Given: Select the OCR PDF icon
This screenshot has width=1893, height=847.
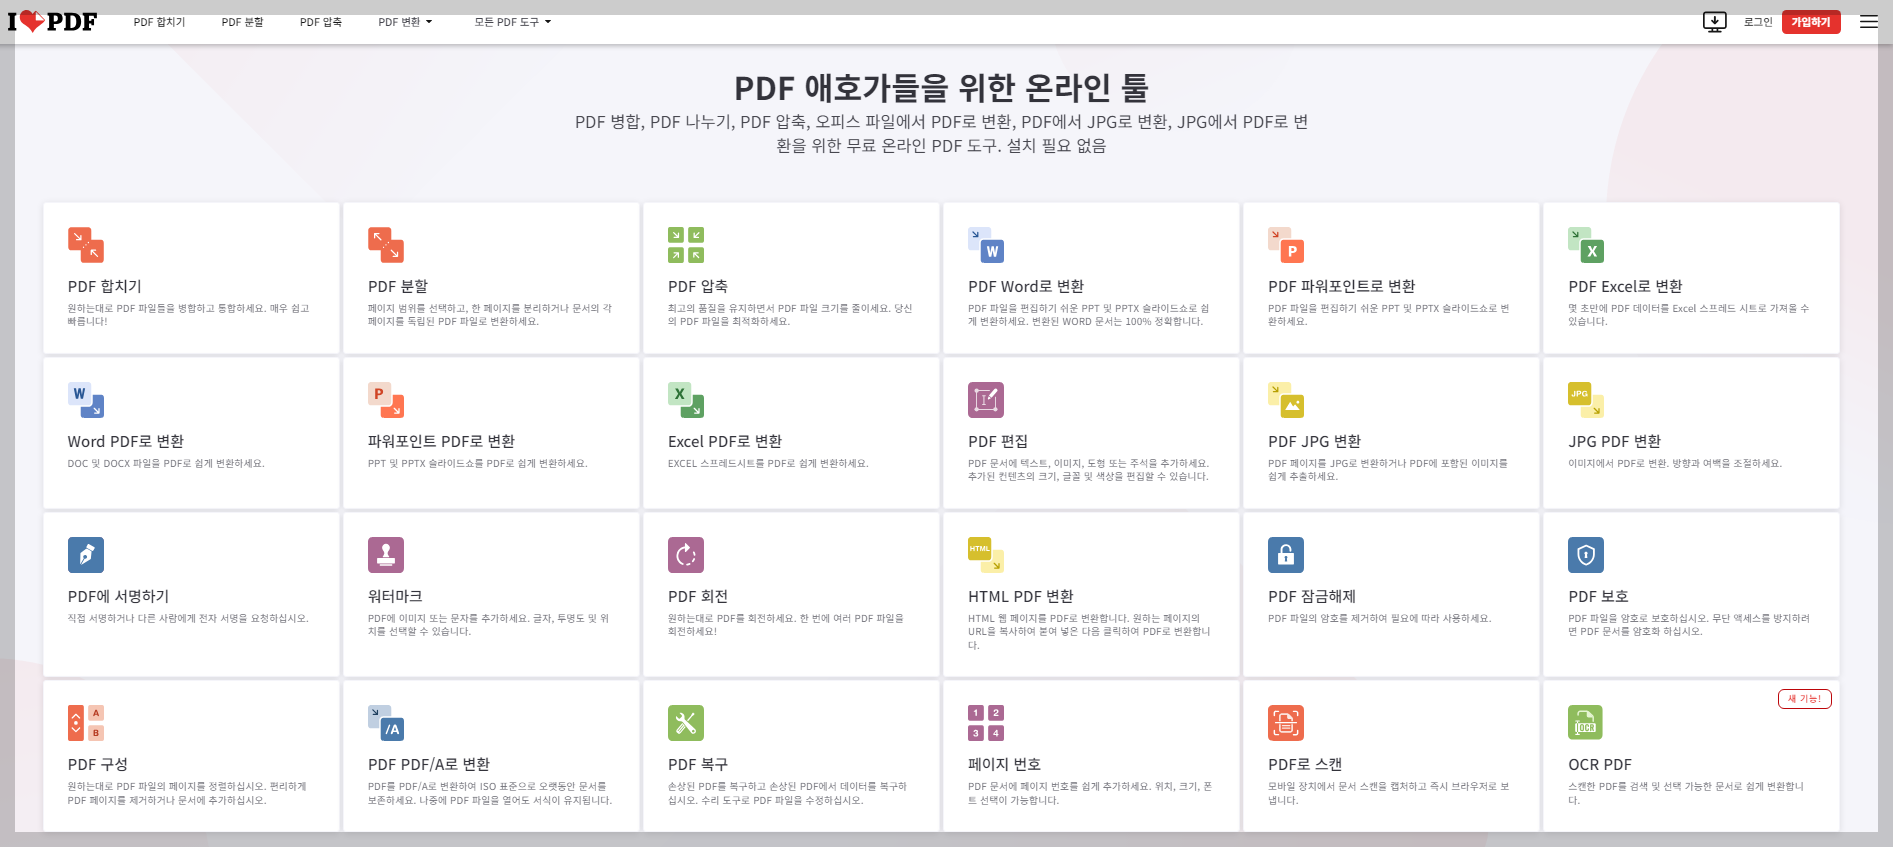Looking at the screenshot, I should click(1586, 723).
